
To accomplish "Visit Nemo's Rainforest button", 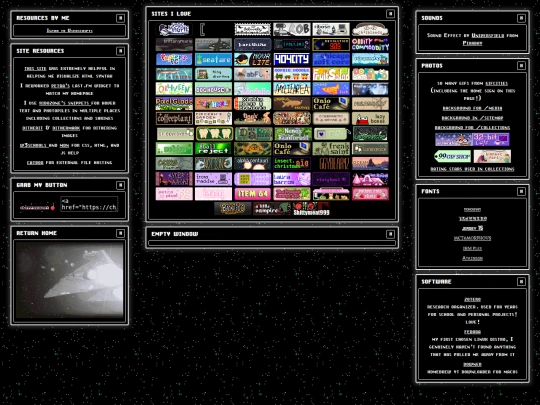I will pos(293,134).
